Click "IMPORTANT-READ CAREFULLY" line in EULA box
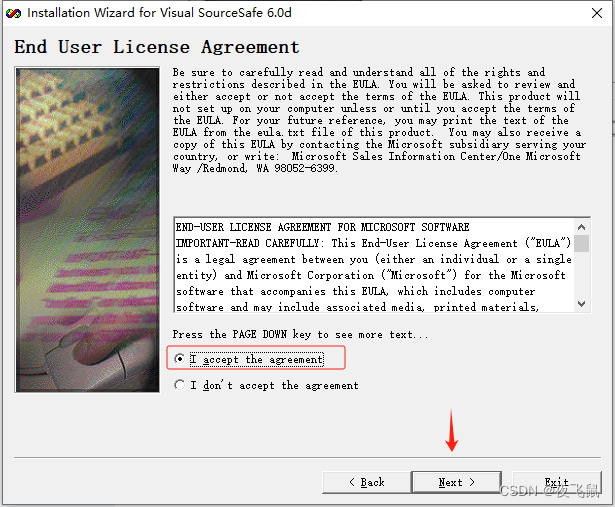This screenshot has height=507, width=615. 373,243
